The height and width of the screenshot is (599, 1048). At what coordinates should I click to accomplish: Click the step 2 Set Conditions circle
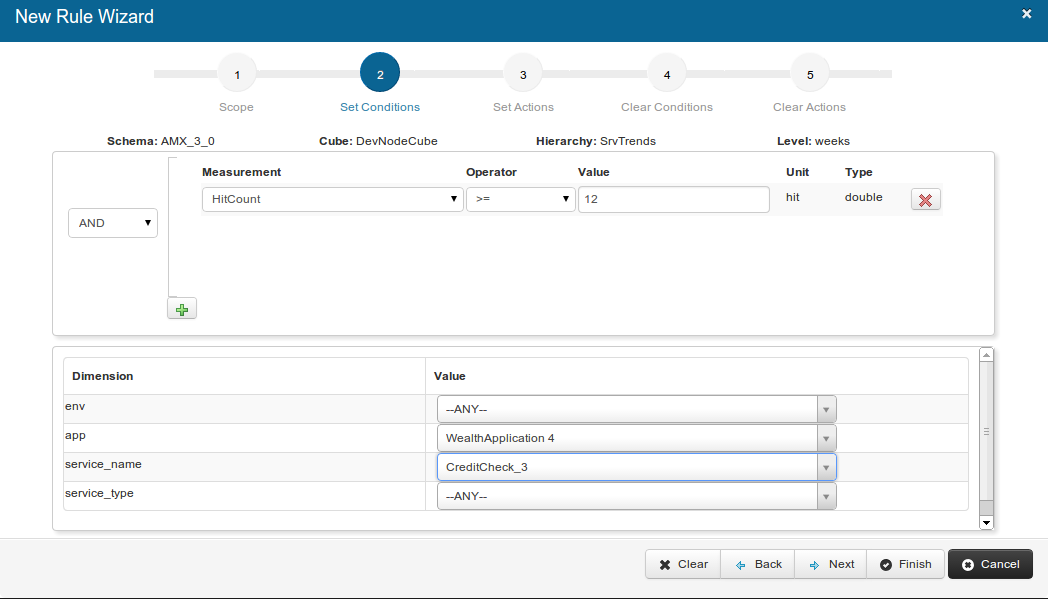point(380,74)
